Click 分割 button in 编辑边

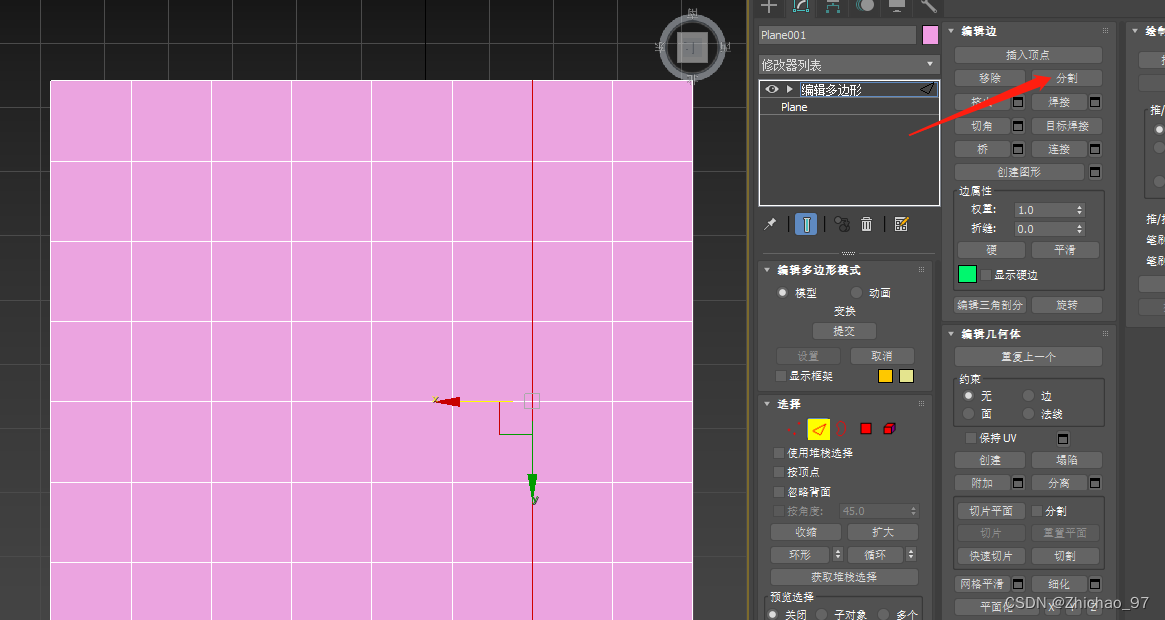tap(1067, 78)
